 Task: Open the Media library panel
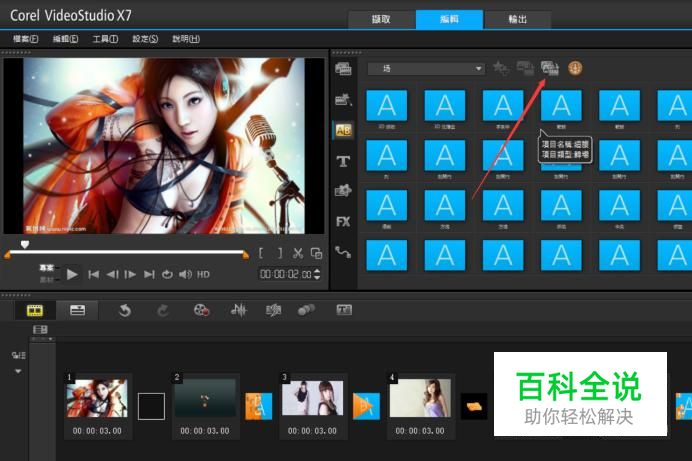[x=343, y=69]
